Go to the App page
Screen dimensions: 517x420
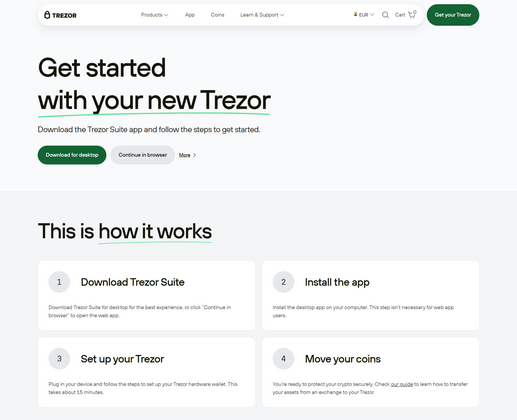(x=190, y=15)
